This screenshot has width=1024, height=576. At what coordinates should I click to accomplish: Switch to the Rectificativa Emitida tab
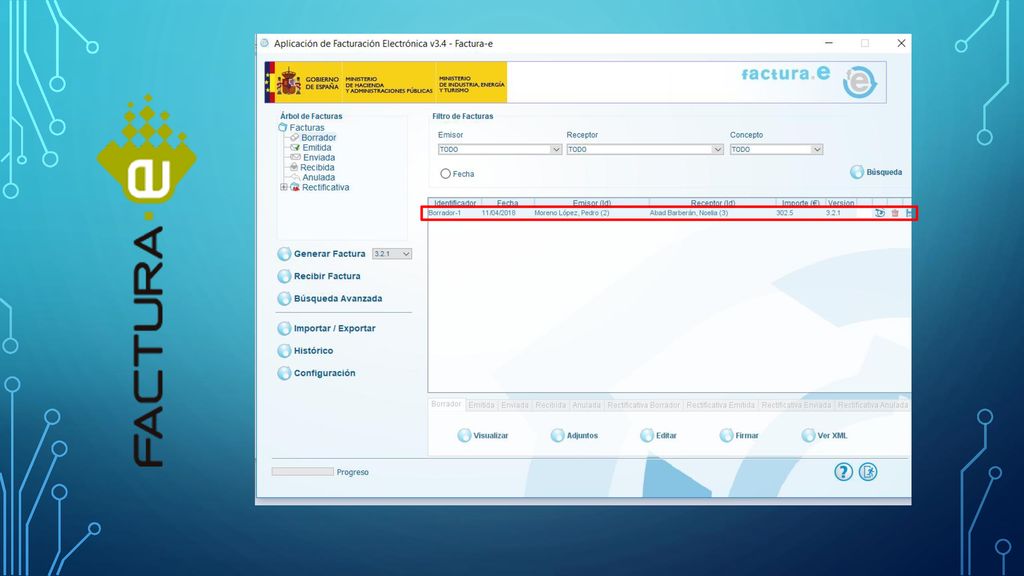coord(720,405)
